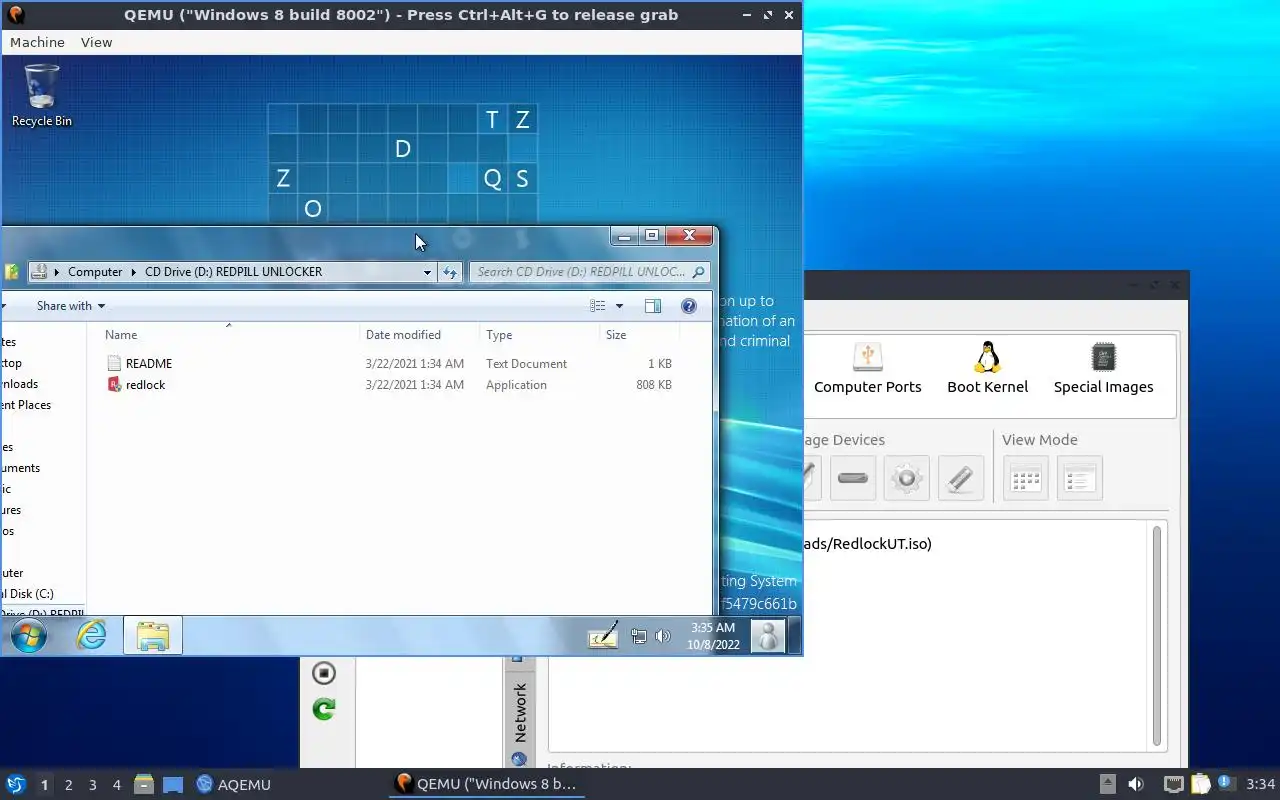This screenshot has width=1280, height=800.
Task: Click the hard disk device button in AQEMU
Action: pos(853,478)
